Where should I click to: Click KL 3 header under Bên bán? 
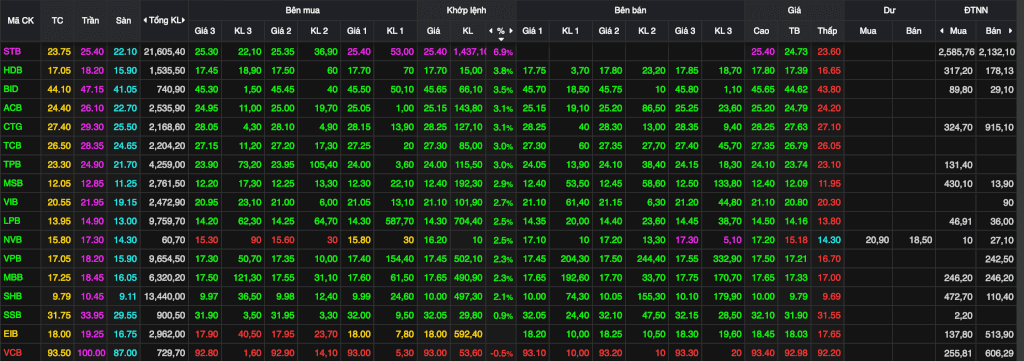pos(723,31)
